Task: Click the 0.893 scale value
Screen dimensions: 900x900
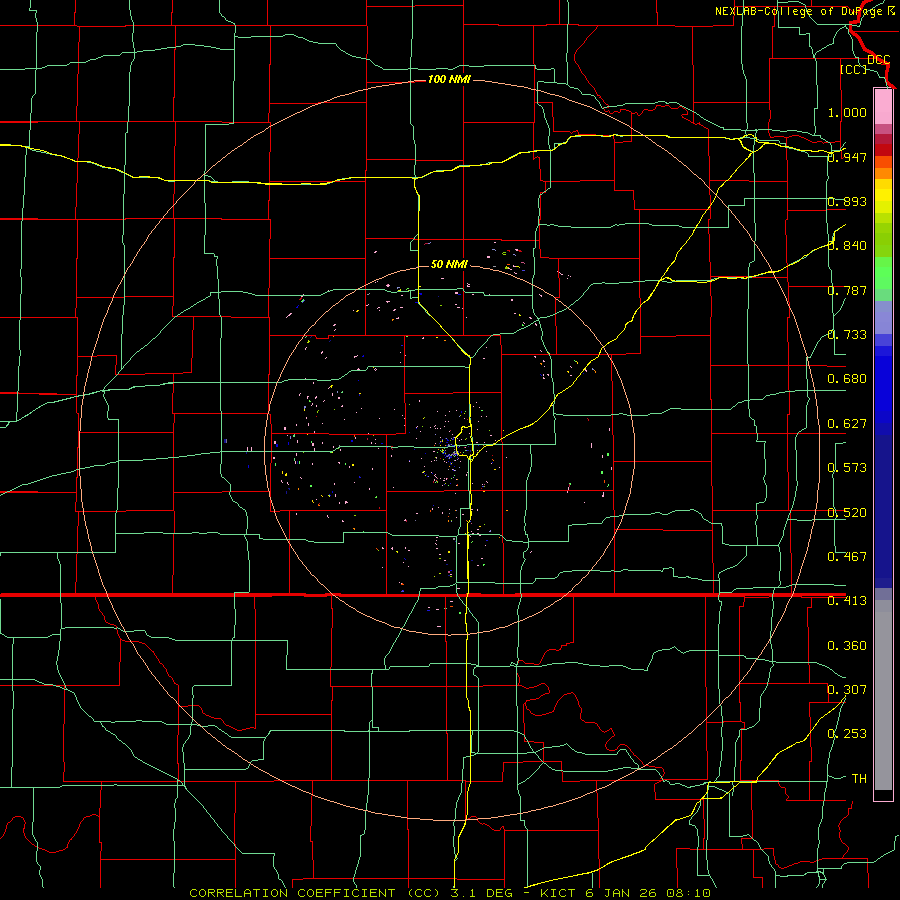Action: [x=847, y=201]
